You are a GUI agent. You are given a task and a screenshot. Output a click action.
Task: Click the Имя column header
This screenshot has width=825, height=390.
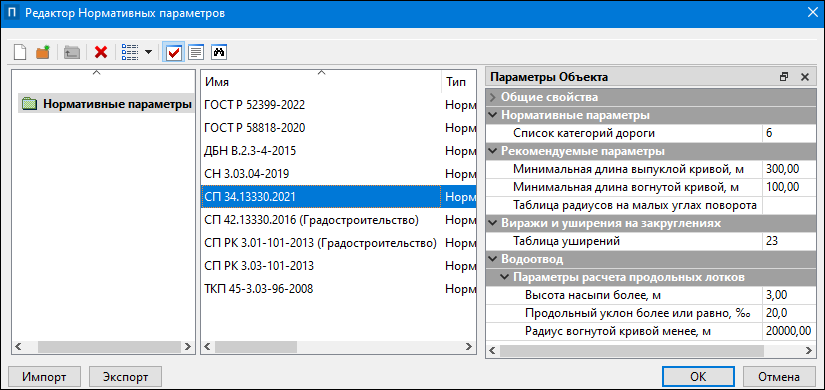point(321,83)
